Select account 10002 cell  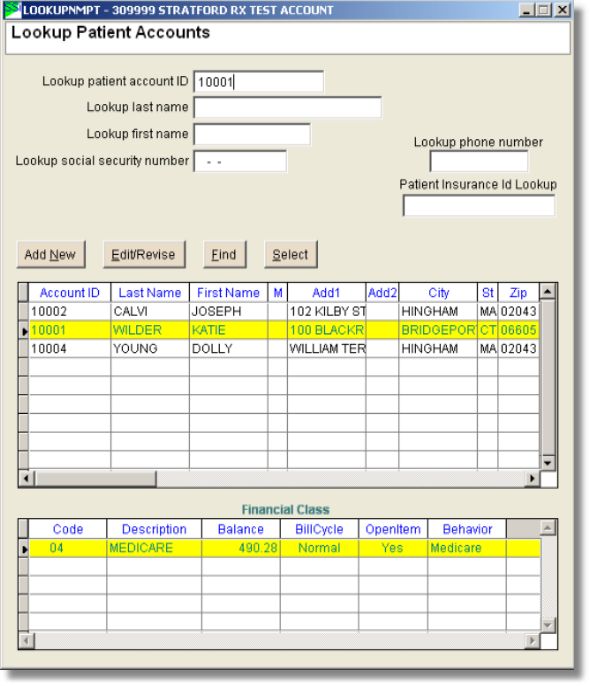[x=70, y=312]
